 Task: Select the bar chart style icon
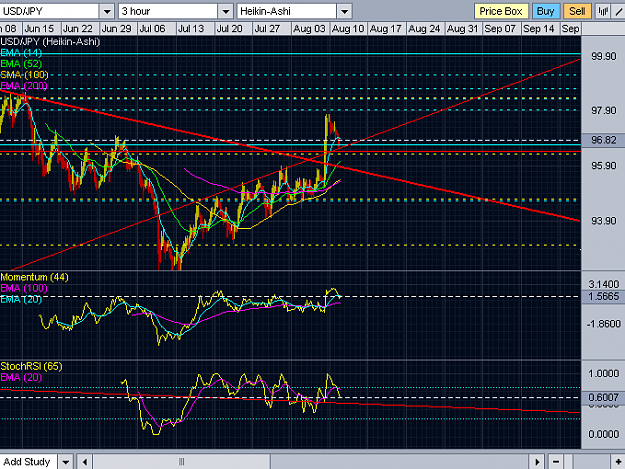point(603,11)
